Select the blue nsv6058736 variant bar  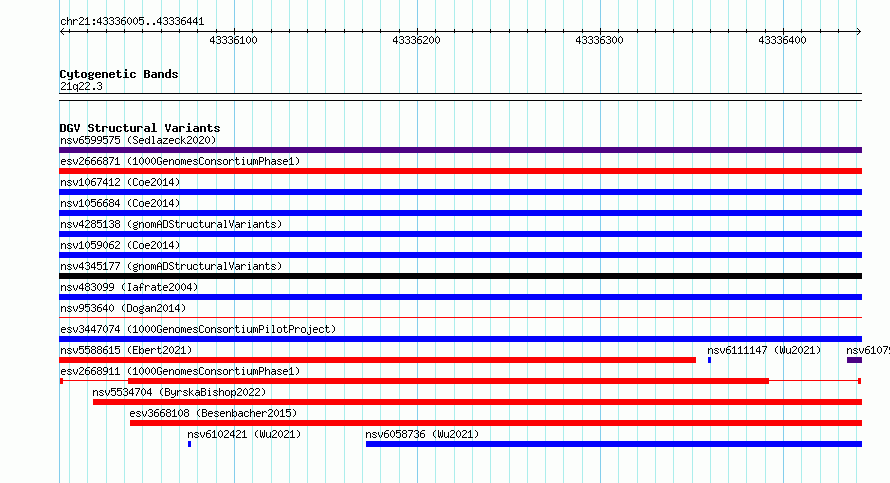[614, 444]
